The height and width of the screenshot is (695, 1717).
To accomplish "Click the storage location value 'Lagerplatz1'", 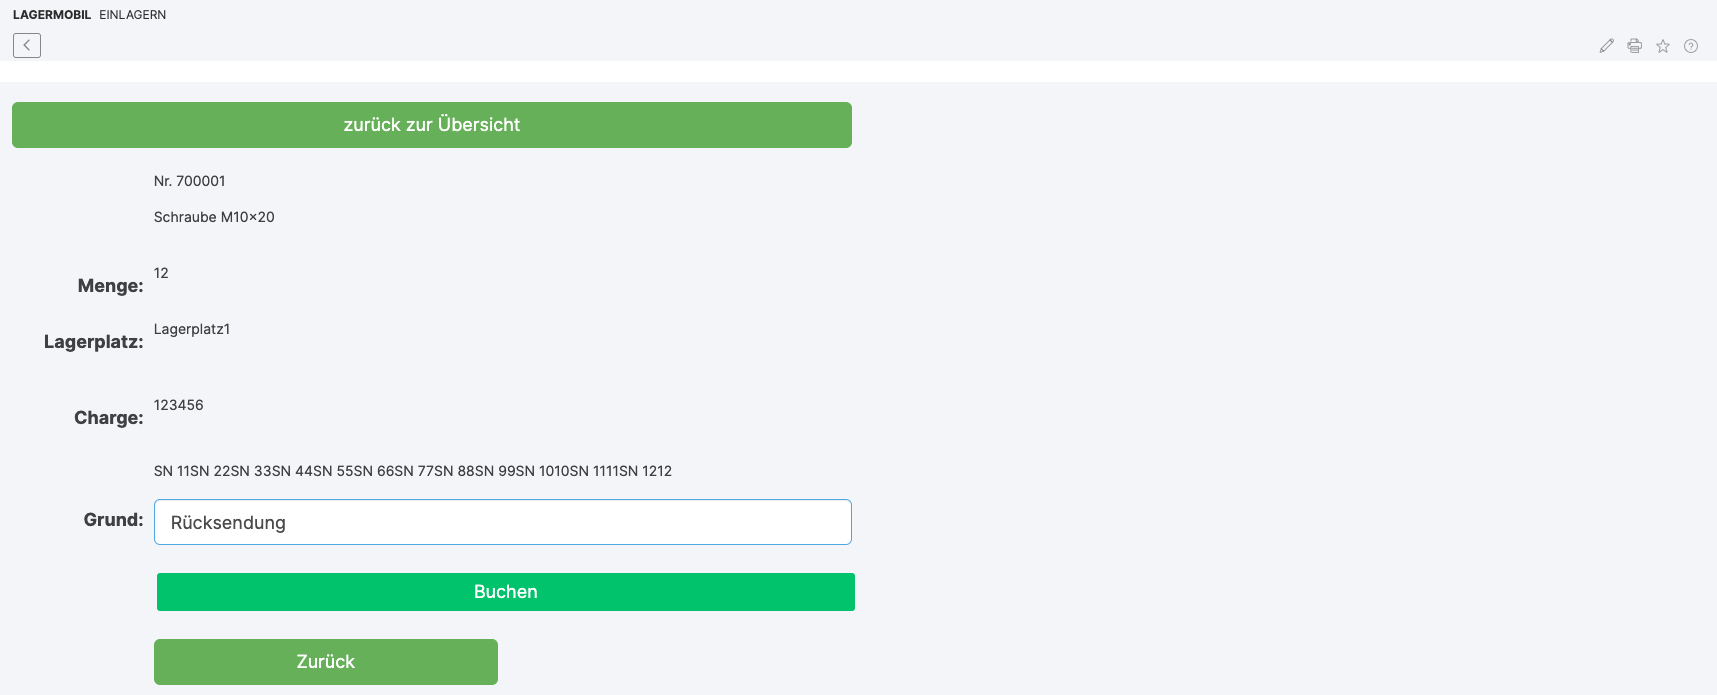I will pos(192,329).
